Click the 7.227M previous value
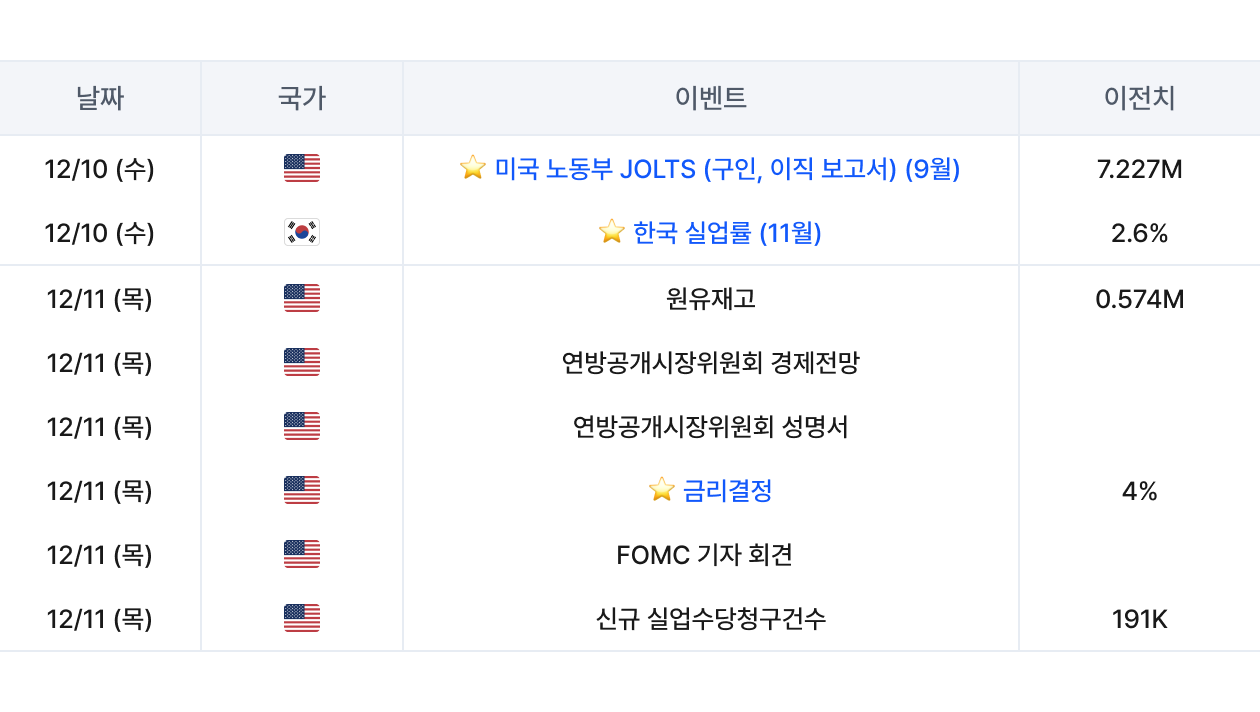The width and height of the screenshot is (1260, 712). [x=1139, y=169]
